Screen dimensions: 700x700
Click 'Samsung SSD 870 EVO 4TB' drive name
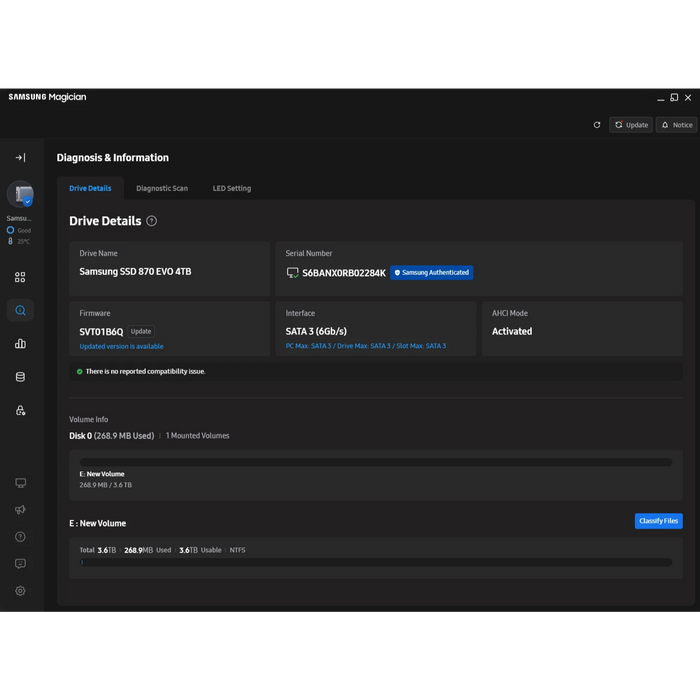point(135,271)
